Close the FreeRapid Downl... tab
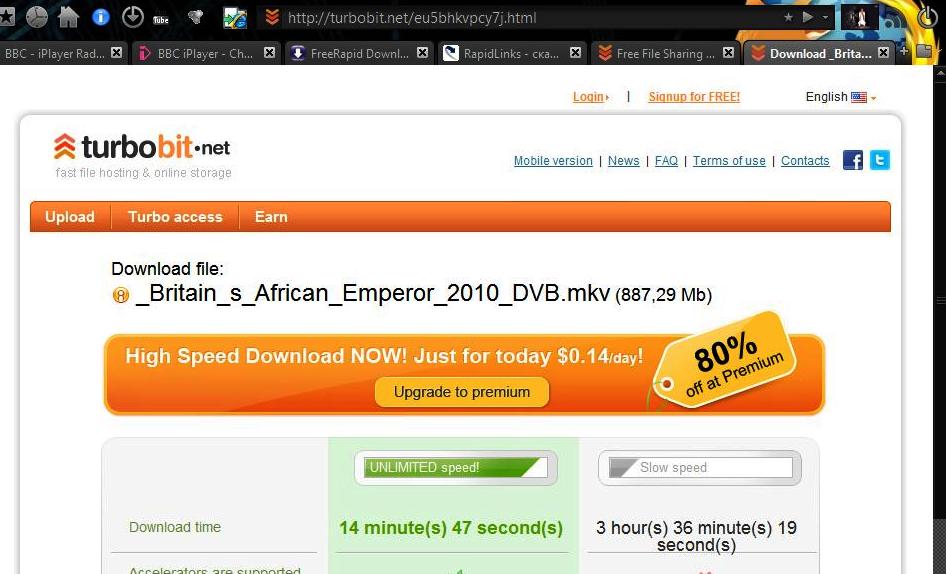 (x=422, y=53)
